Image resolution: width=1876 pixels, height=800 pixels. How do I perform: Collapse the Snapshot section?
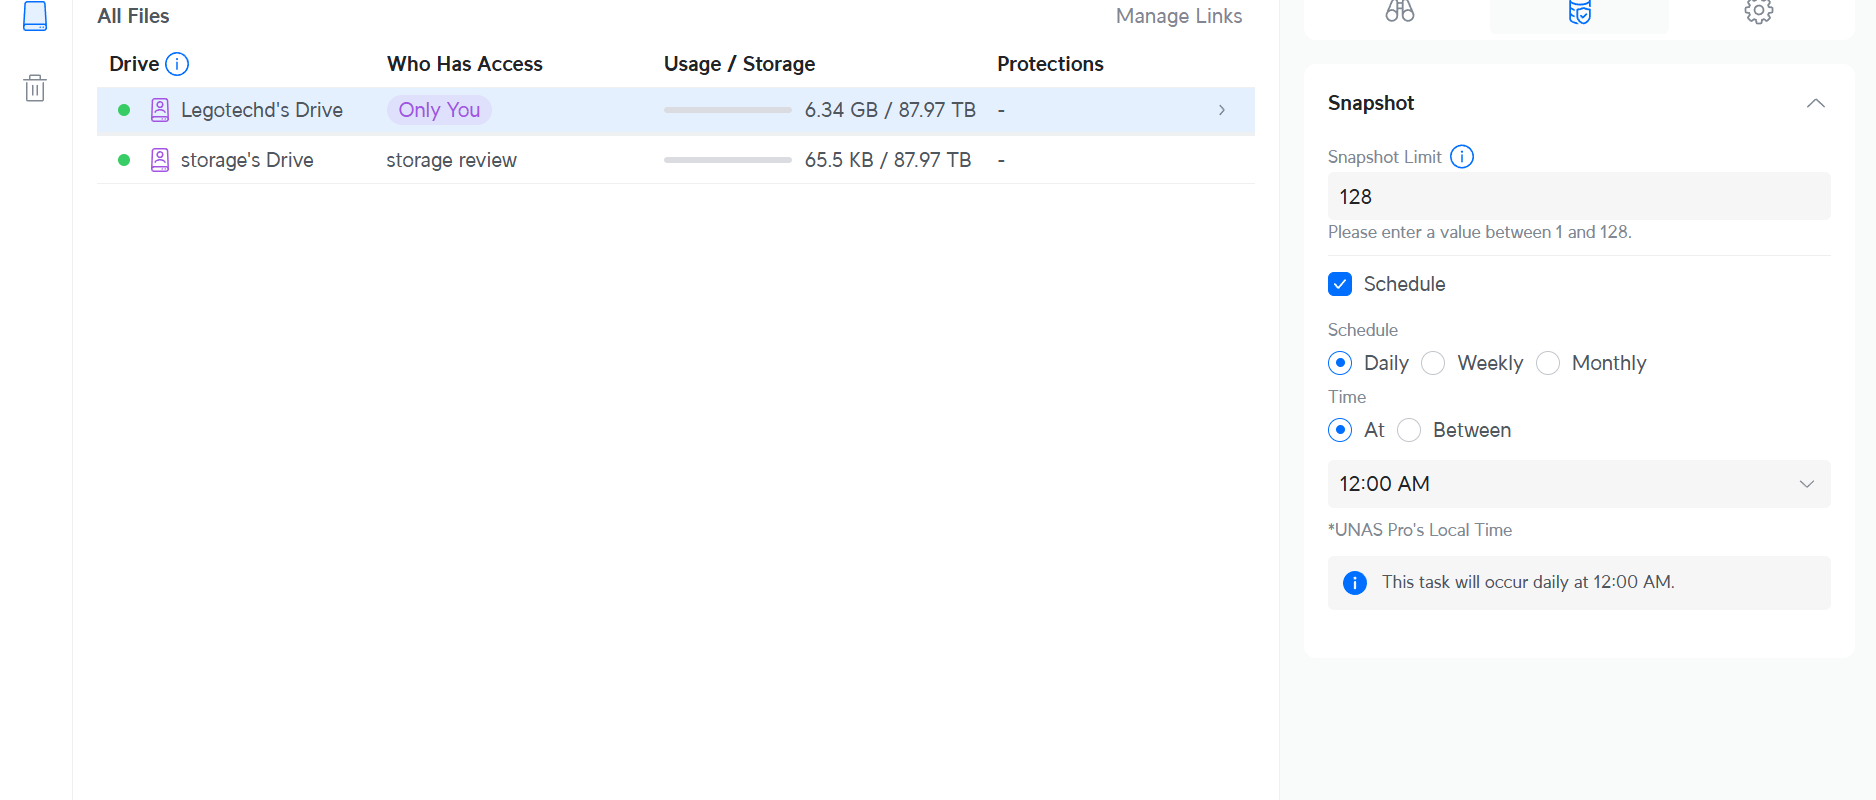coord(1816,103)
